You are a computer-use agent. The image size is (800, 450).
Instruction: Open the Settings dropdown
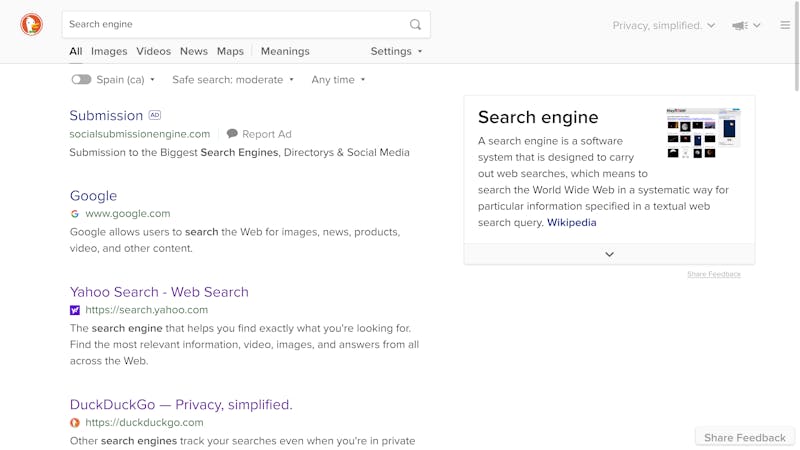[396, 51]
